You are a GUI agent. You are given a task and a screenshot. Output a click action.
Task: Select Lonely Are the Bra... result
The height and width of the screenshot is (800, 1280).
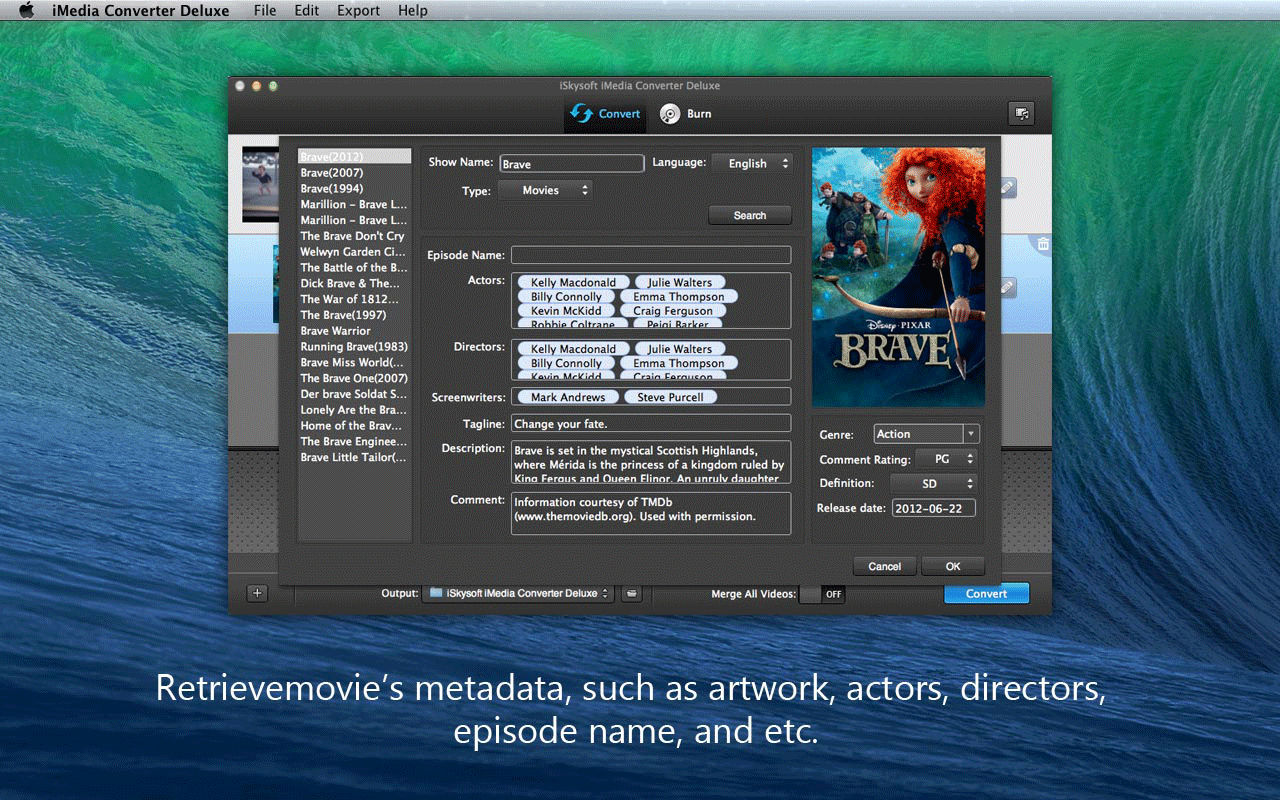[x=355, y=410]
